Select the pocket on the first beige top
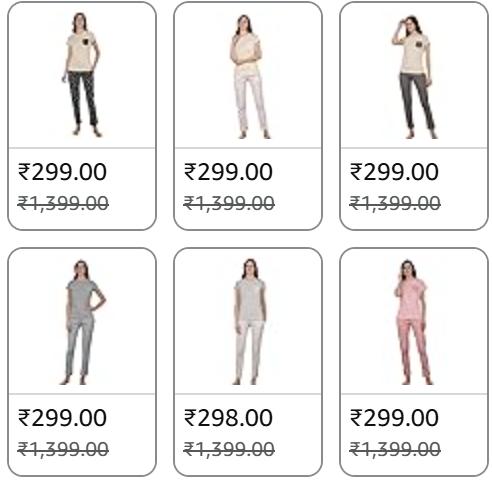Screen dimensions: 492x483 pyautogui.click(x=85, y=43)
